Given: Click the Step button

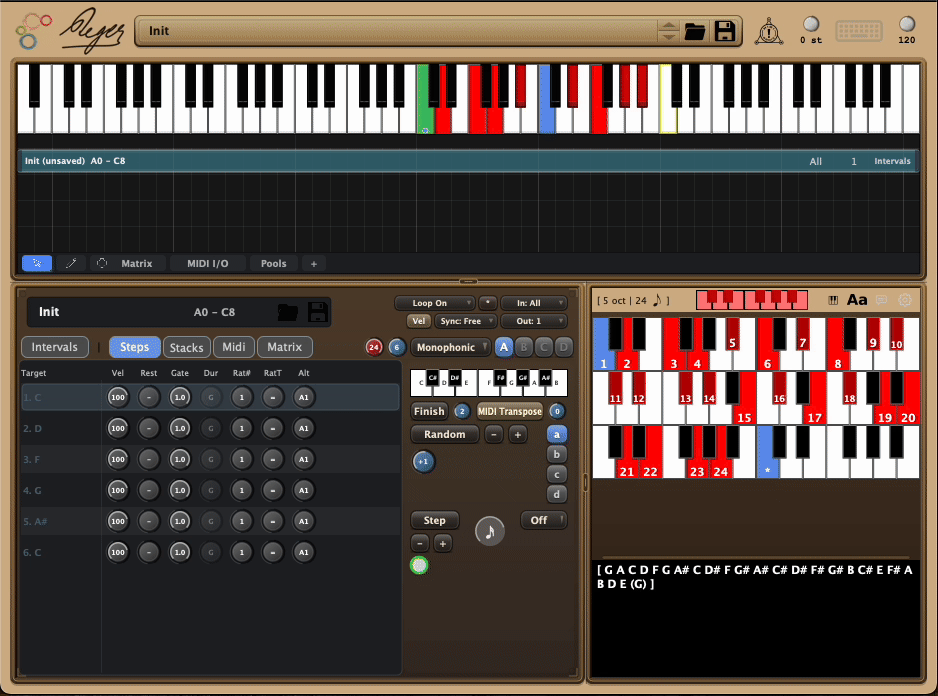Looking at the screenshot, I should [x=434, y=520].
